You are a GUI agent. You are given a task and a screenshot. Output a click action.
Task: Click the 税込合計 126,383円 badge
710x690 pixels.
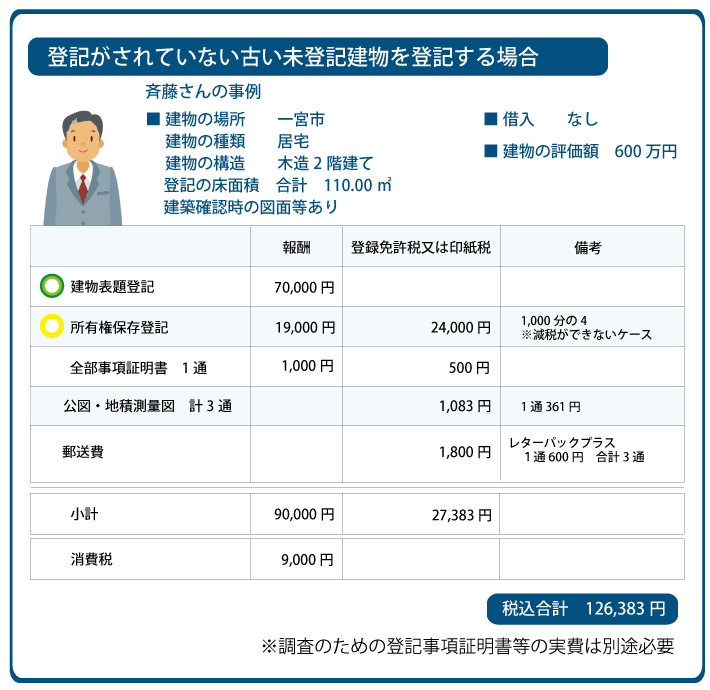[x=583, y=608]
